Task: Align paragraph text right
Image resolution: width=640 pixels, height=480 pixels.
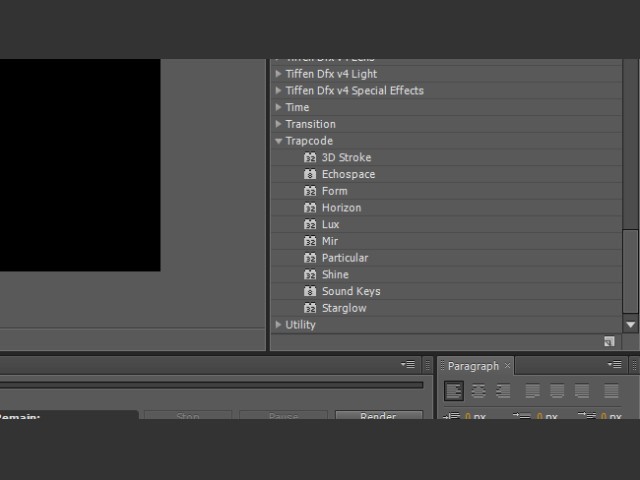Action: (503, 391)
